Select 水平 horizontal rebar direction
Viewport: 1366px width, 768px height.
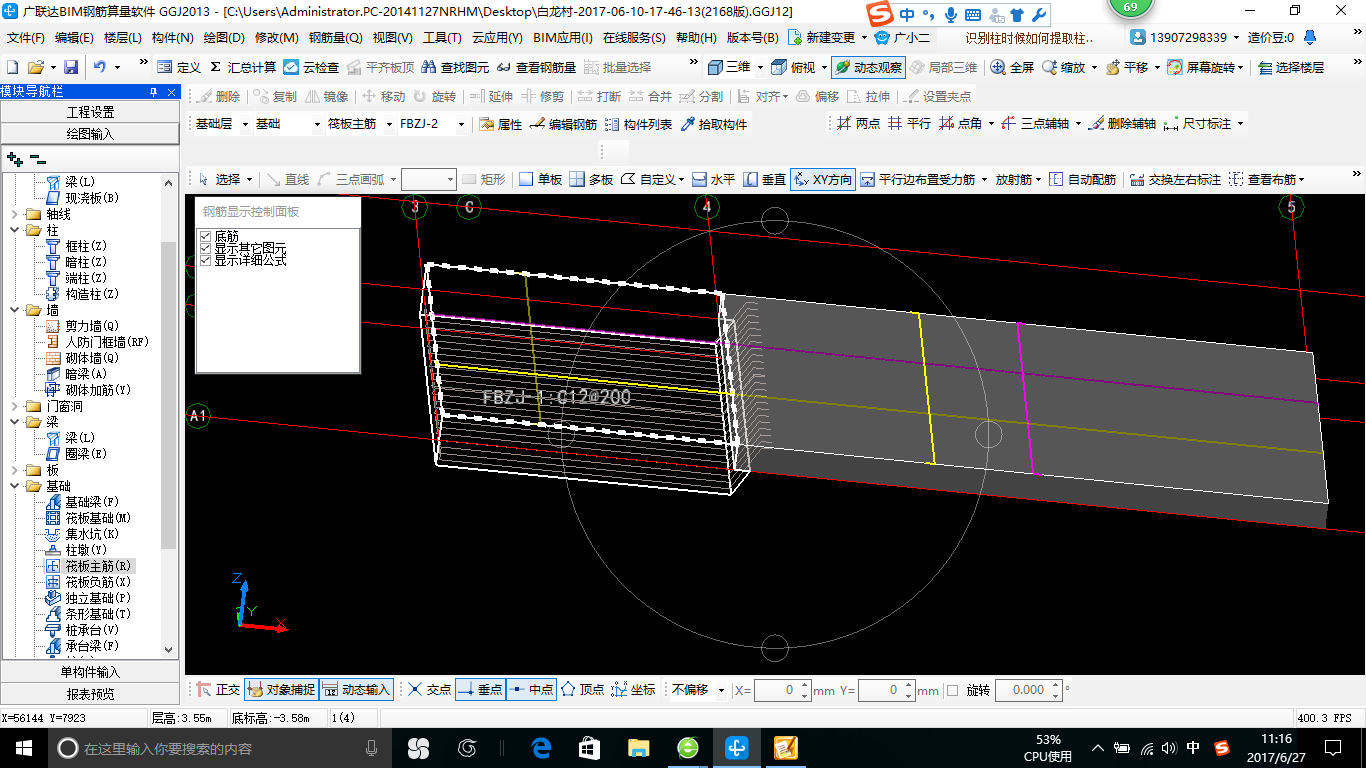tap(713, 179)
